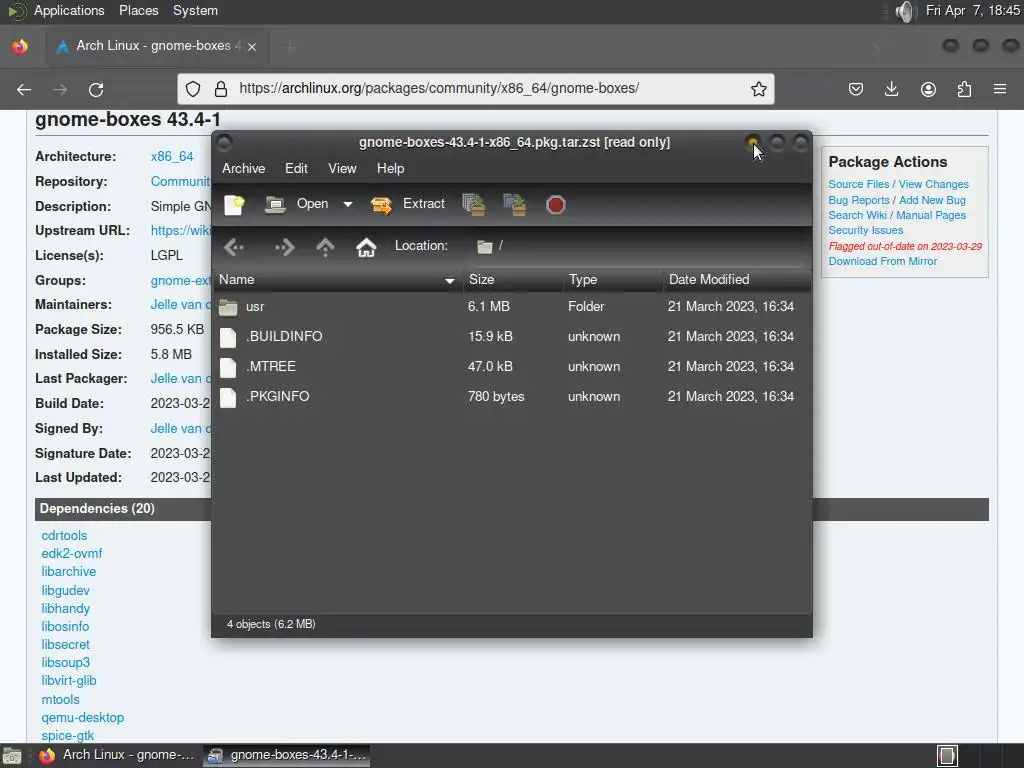Image resolution: width=1024 pixels, height=768 pixels.
Task: Create a new archive with the toolbar icon
Action: tap(234, 204)
